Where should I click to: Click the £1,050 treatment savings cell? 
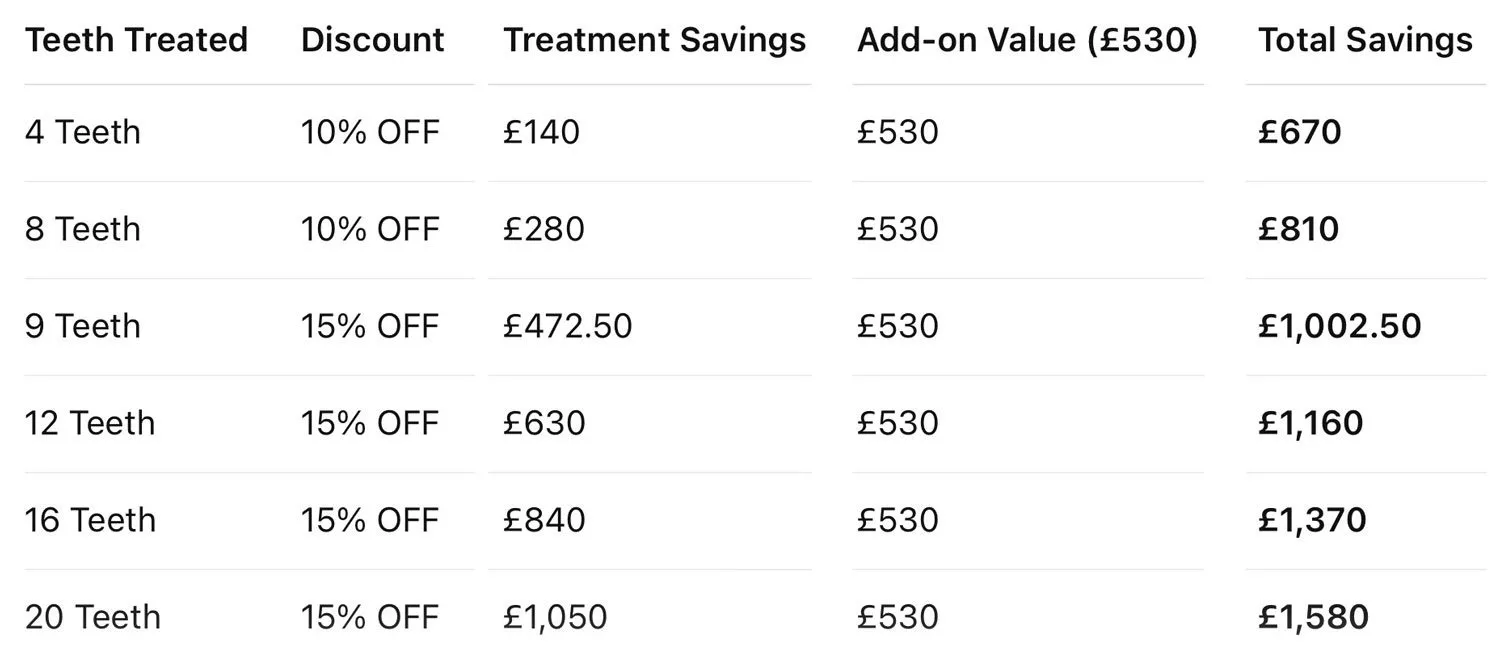(554, 617)
